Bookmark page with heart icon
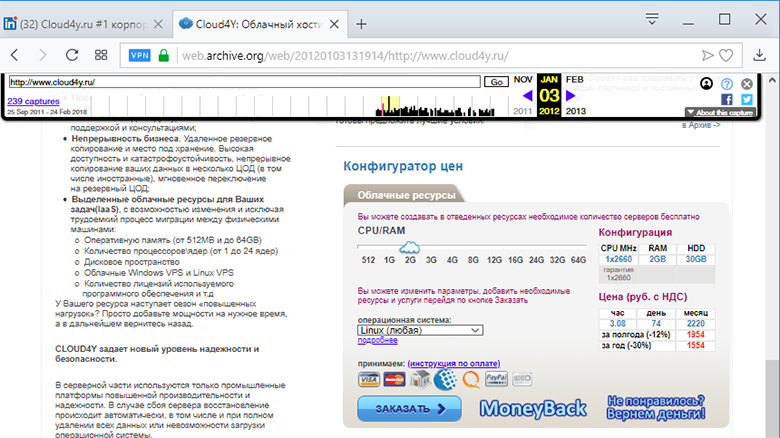The height and width of the screenshot is (438, 780). point(726,55)
